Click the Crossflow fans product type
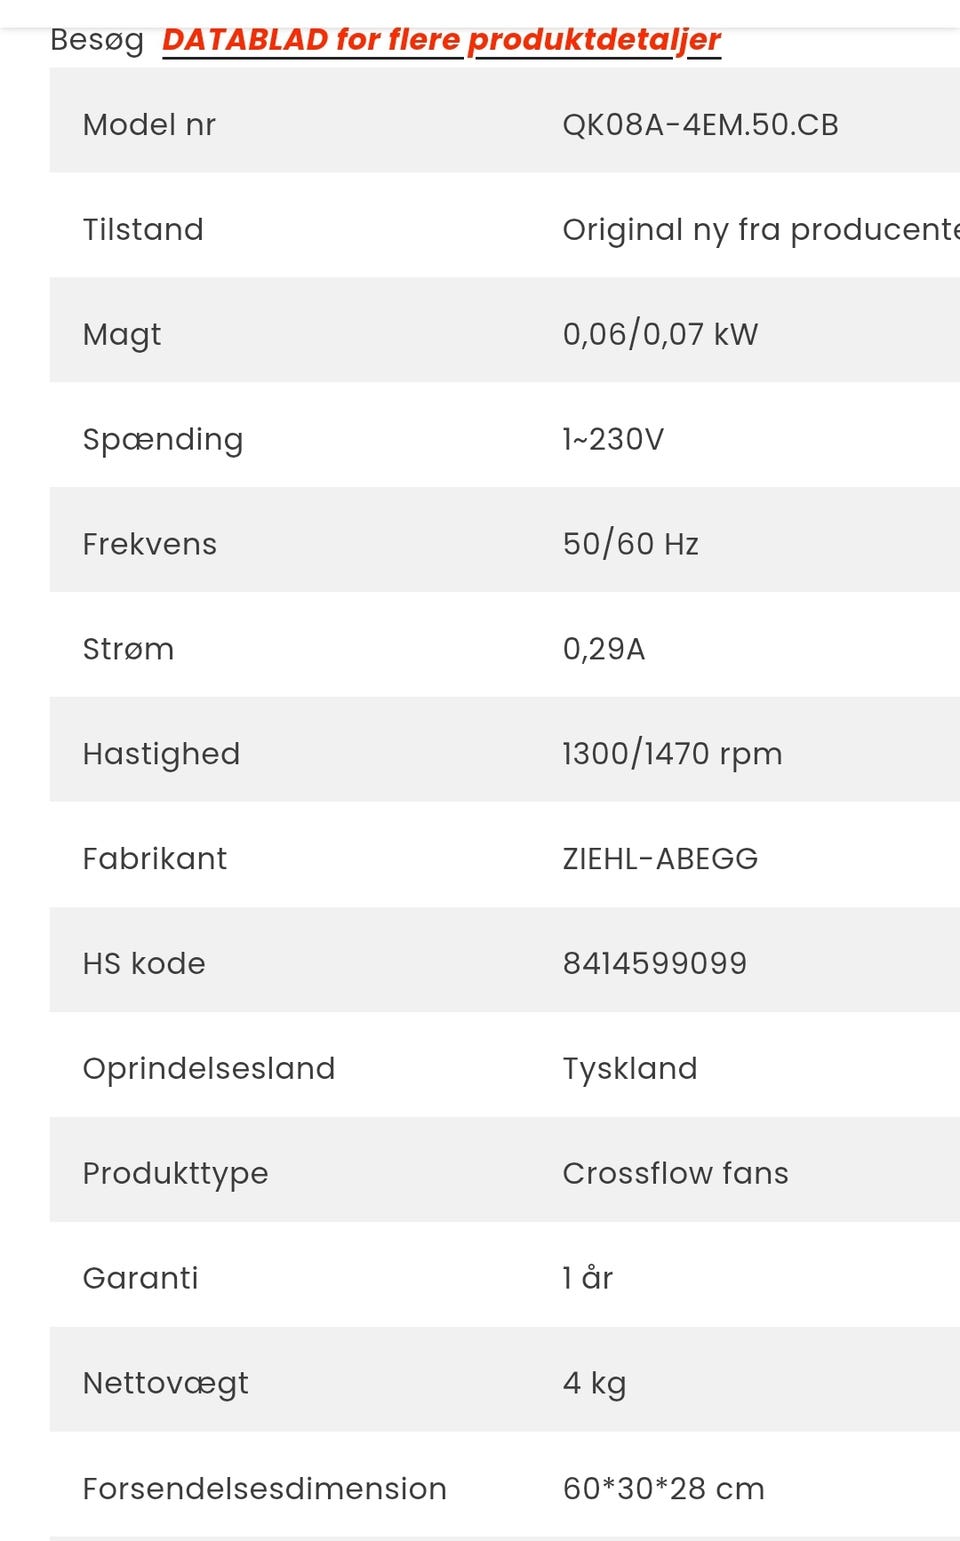This screenshot has width=960, height=1541. click(x=675, y=1173)
